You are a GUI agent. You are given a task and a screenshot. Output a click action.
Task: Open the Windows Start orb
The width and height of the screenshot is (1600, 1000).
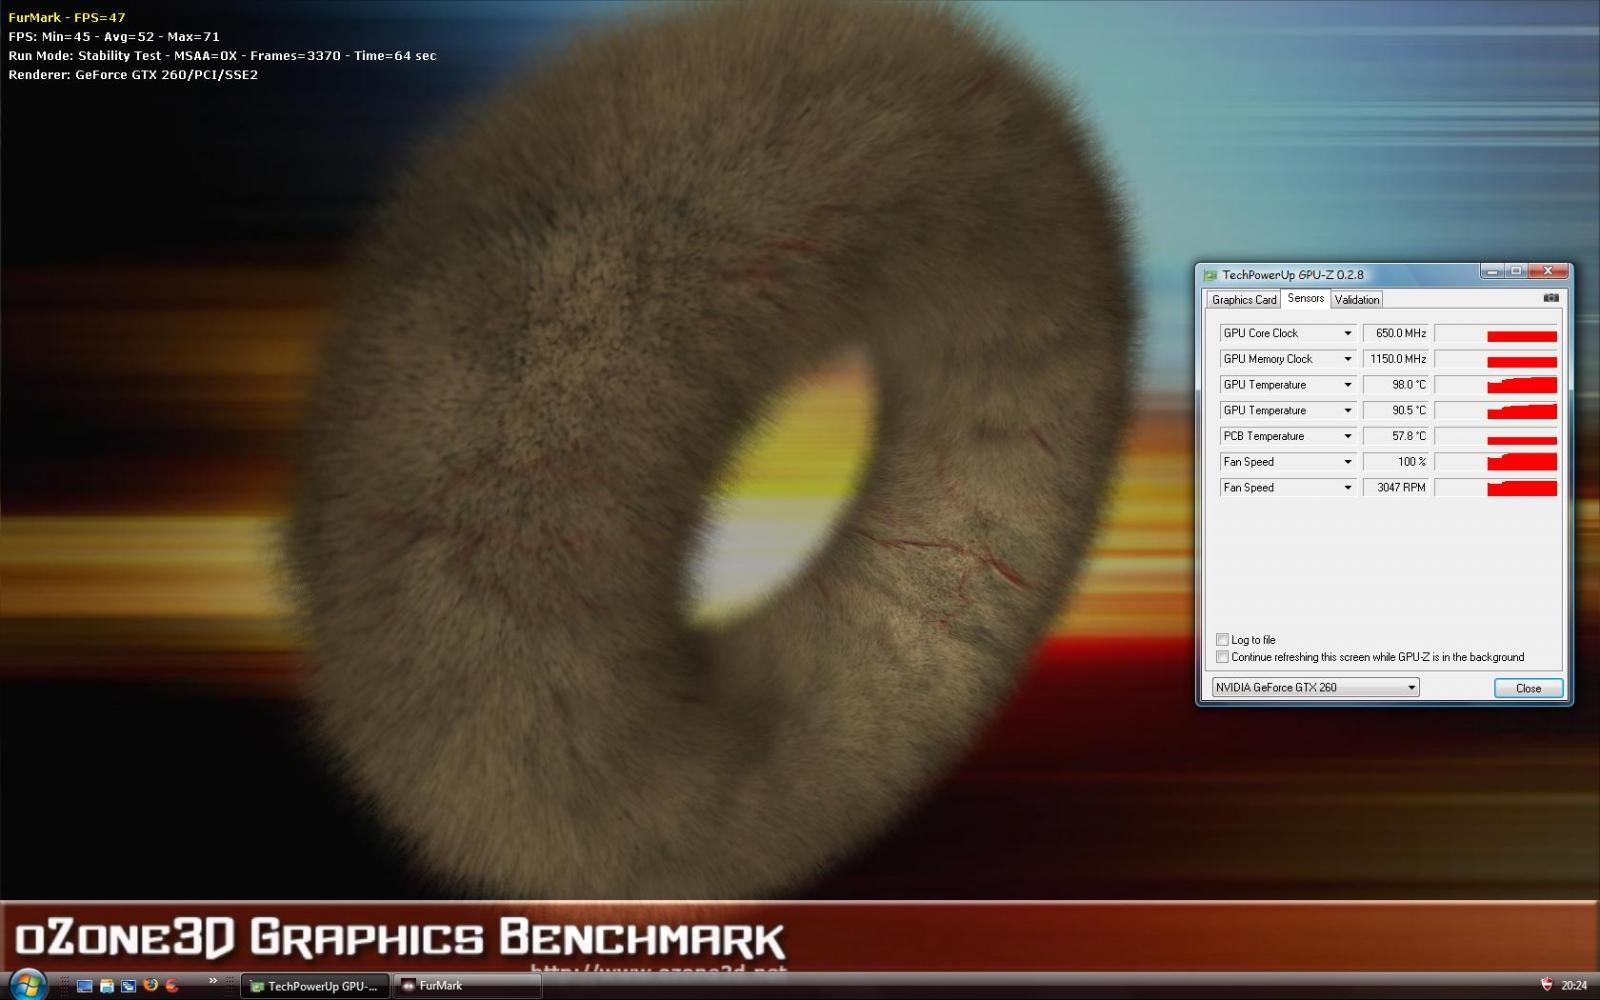pos(27,985)
